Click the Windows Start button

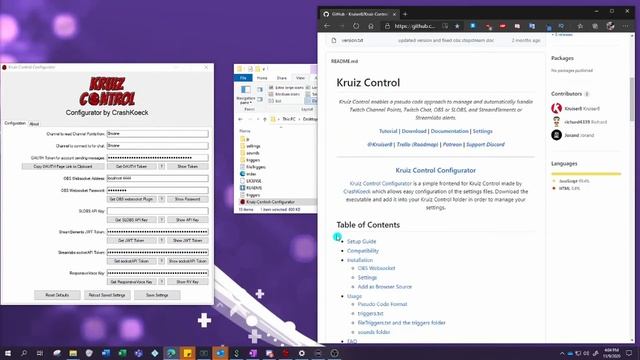[x=8, y=353]
